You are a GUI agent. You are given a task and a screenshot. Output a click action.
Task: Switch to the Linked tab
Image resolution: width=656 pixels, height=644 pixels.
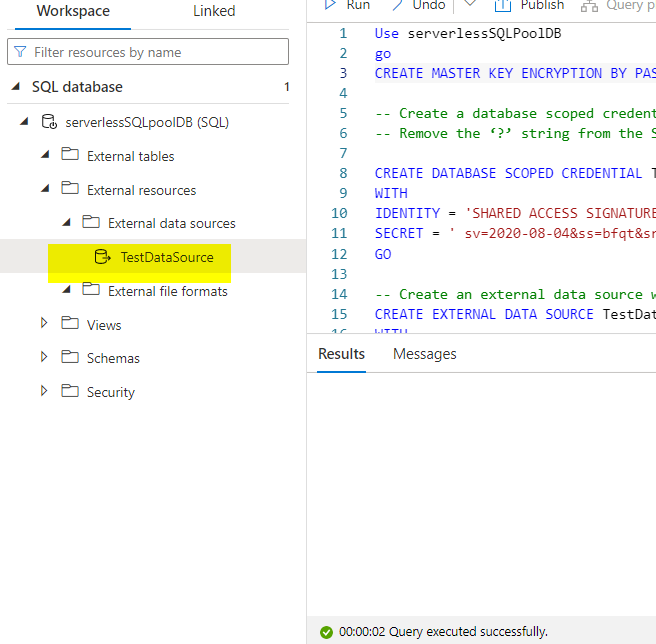click(x=214, y=11)
